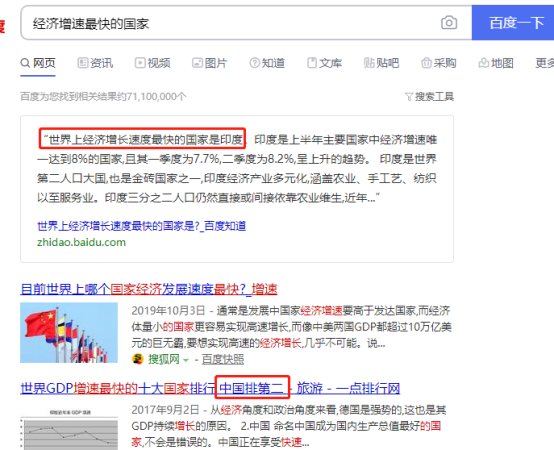Click featured snippet text about 印度
Viewport: 554px width, 450px height.
(x=237, y=168)
